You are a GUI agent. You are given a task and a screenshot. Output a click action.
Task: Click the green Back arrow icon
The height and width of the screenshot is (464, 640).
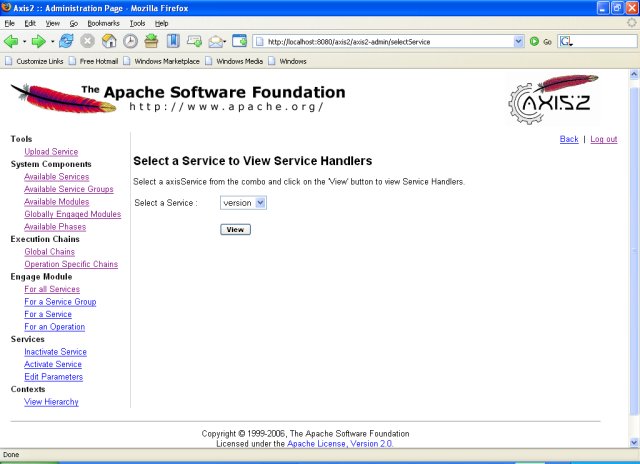click(x=11, y=41)
